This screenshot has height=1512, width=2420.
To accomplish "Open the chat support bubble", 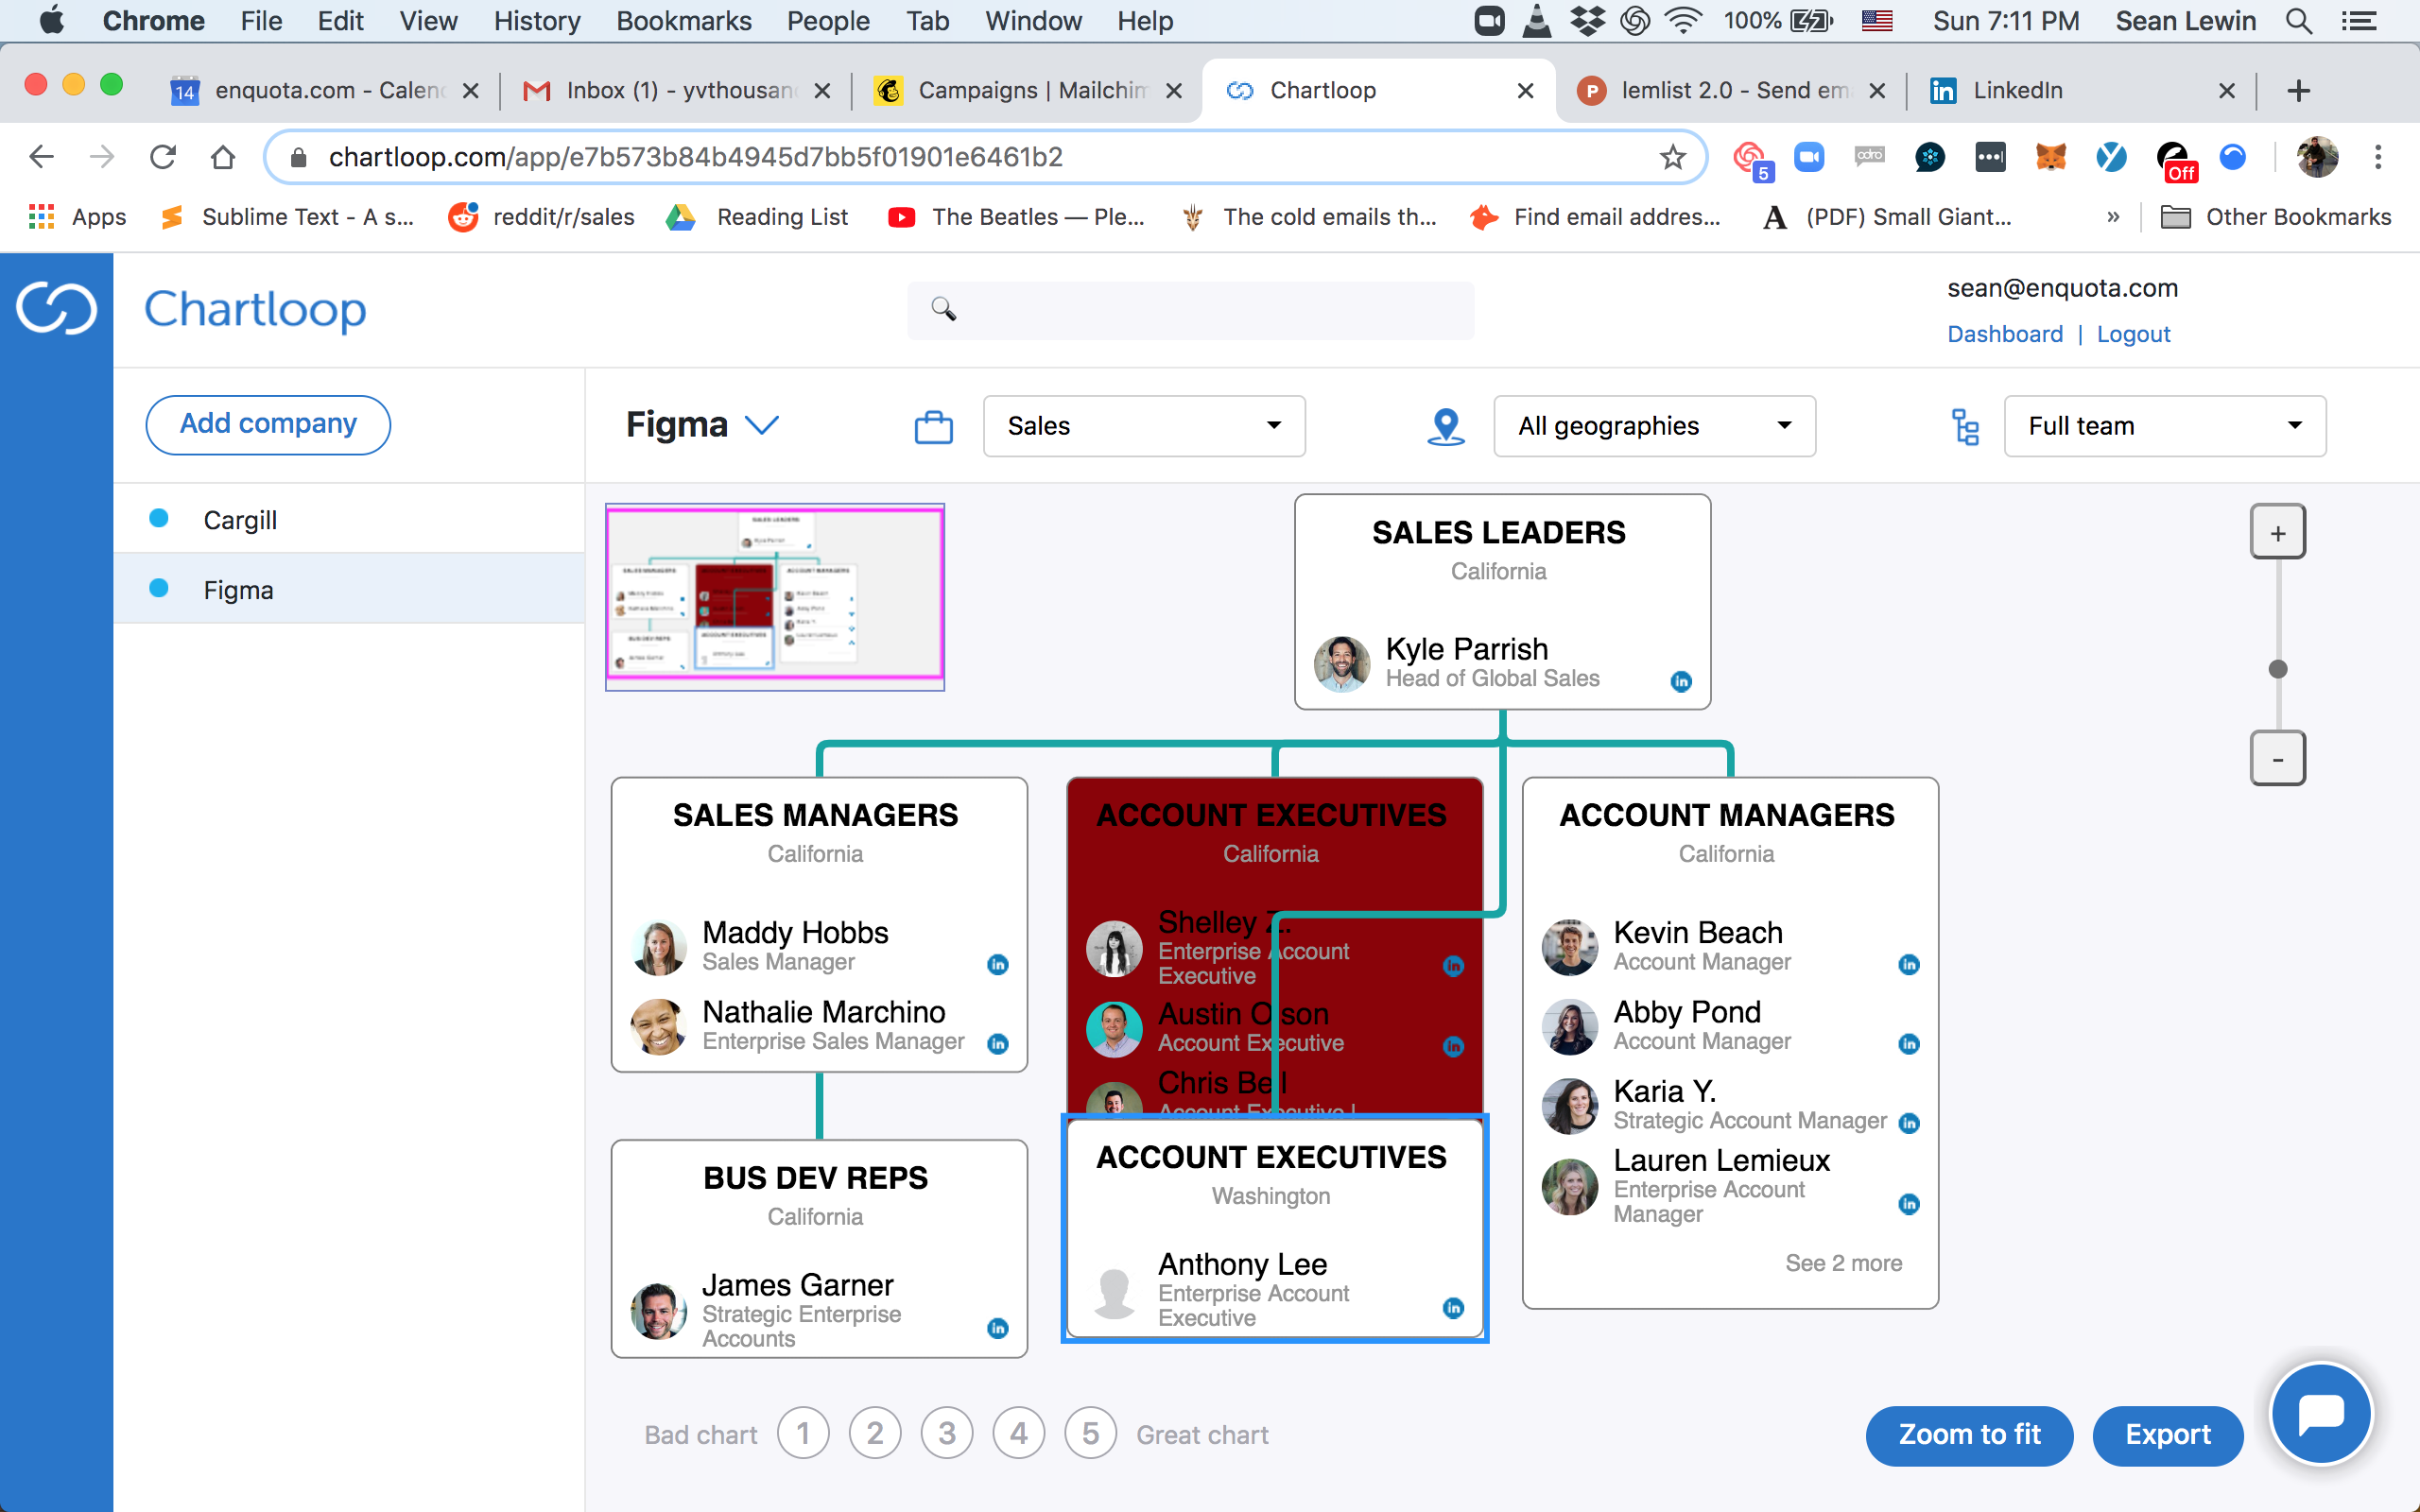I will point(2320,1413).
